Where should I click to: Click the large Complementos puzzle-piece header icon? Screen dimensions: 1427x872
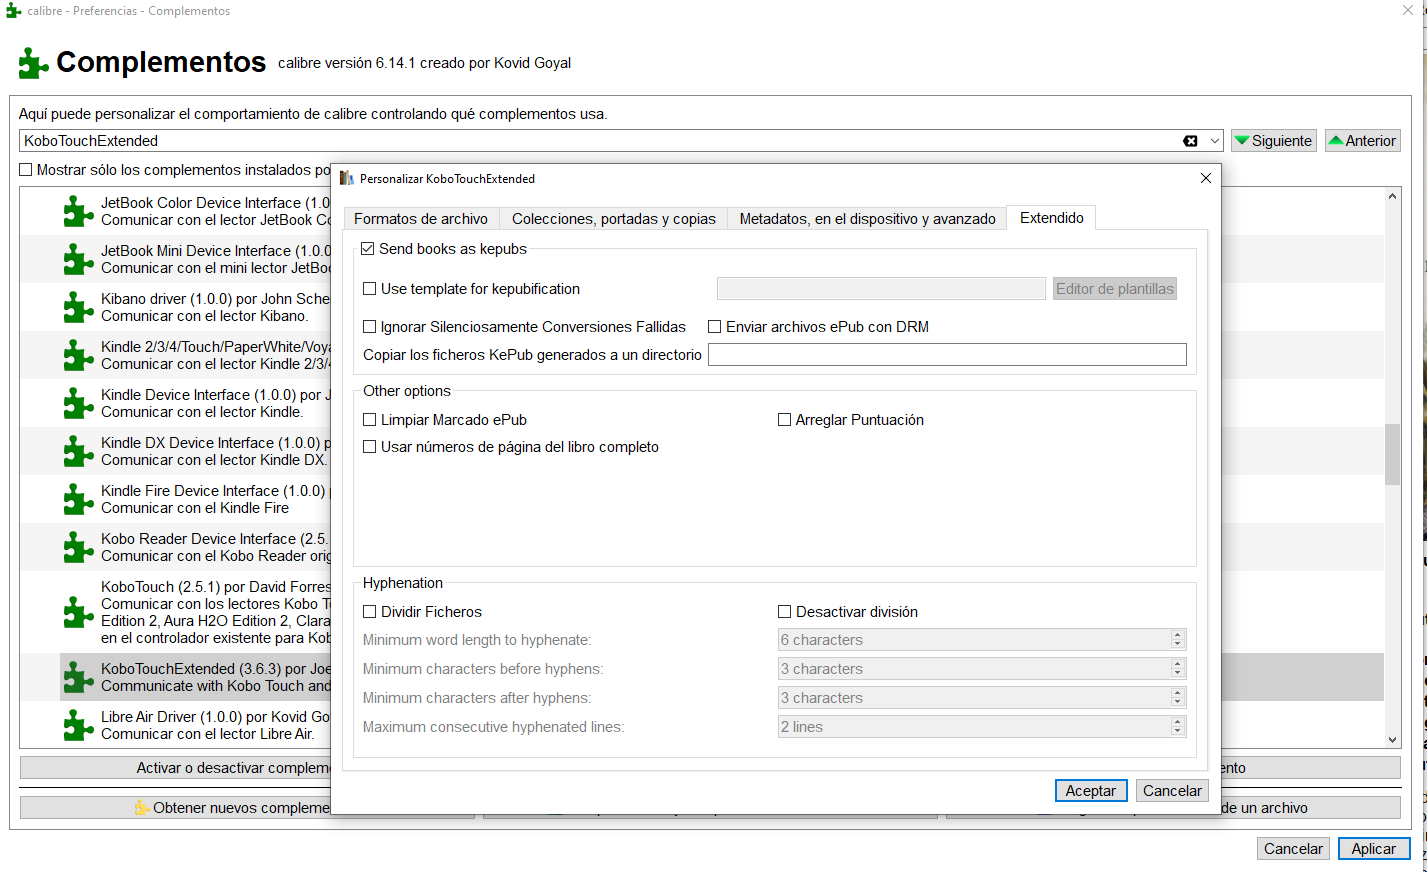33,63
